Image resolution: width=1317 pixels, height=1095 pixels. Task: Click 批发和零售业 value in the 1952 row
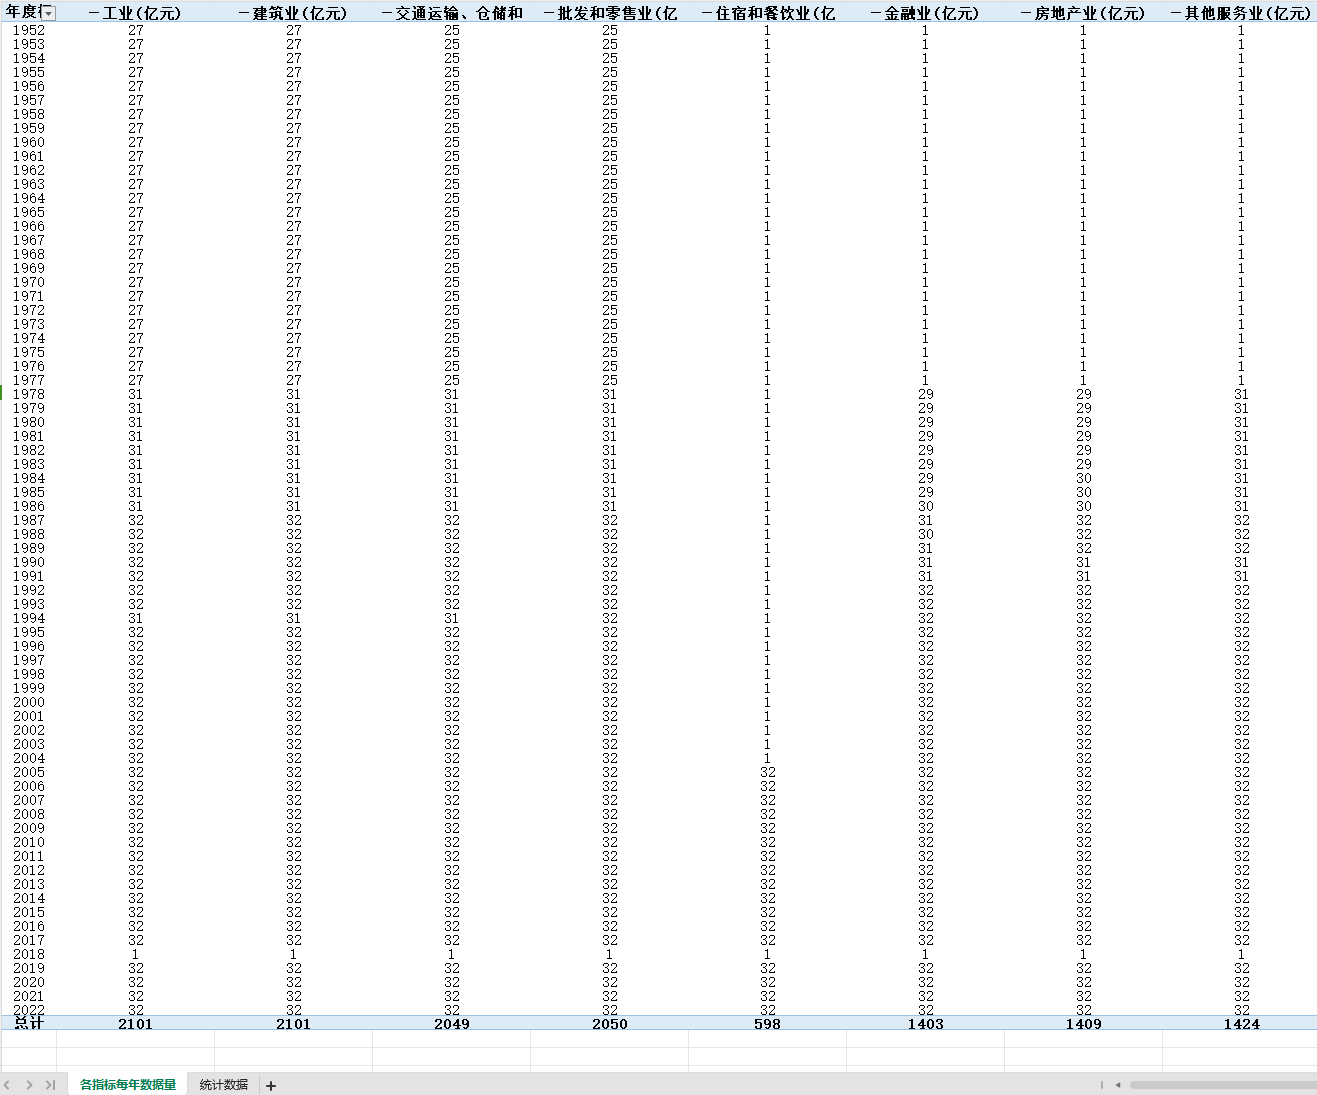pyautogui.click(x=610, y=30)
